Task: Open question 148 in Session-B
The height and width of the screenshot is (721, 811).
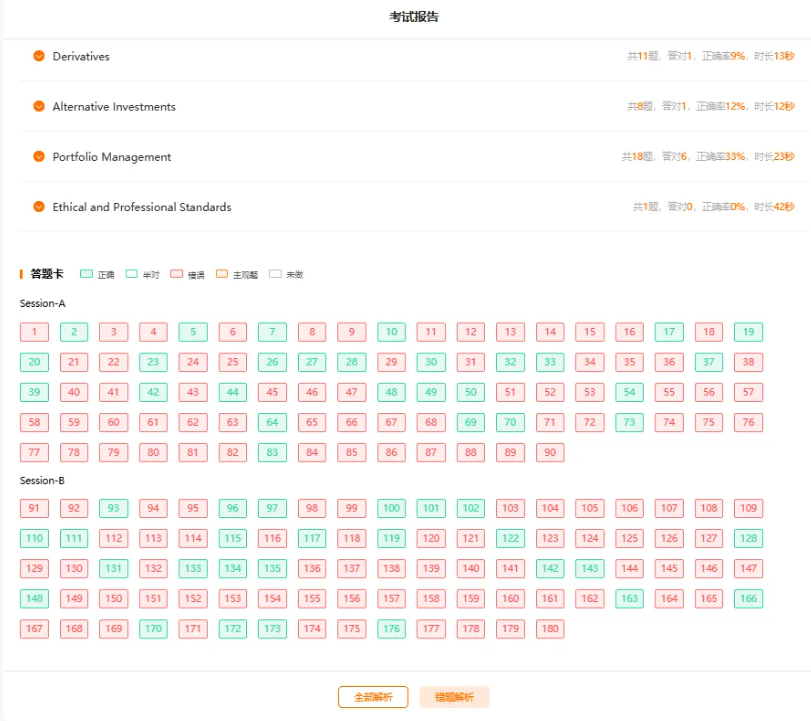Action: click(34, 598)
